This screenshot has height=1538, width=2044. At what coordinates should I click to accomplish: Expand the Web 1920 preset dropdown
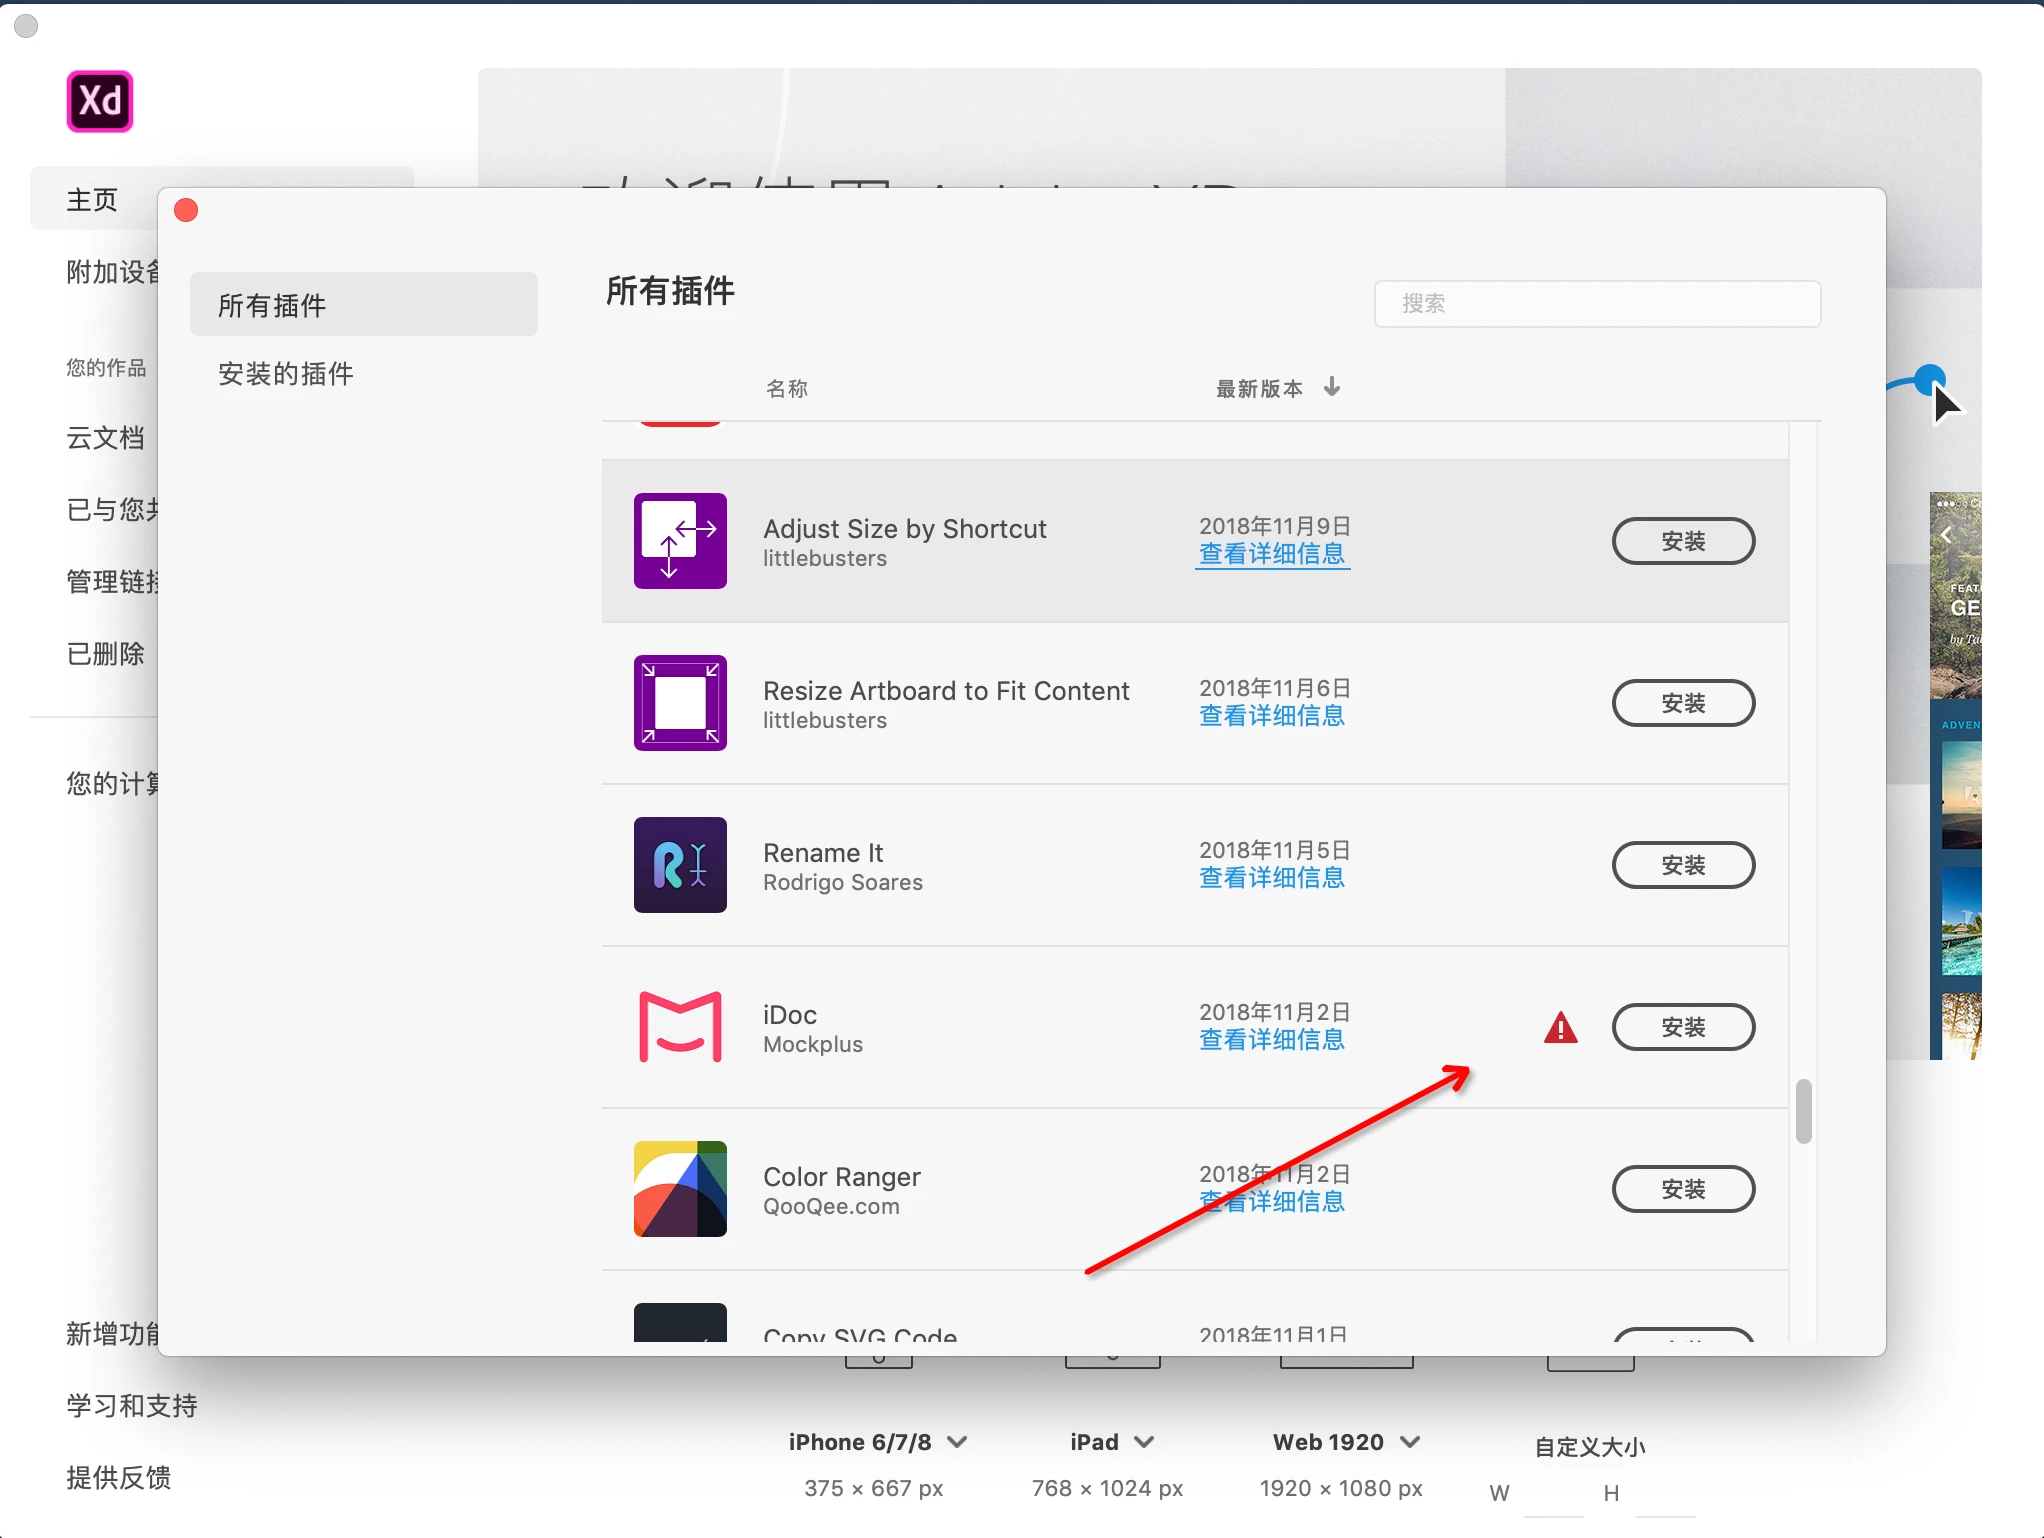tap(1410, 1442)
